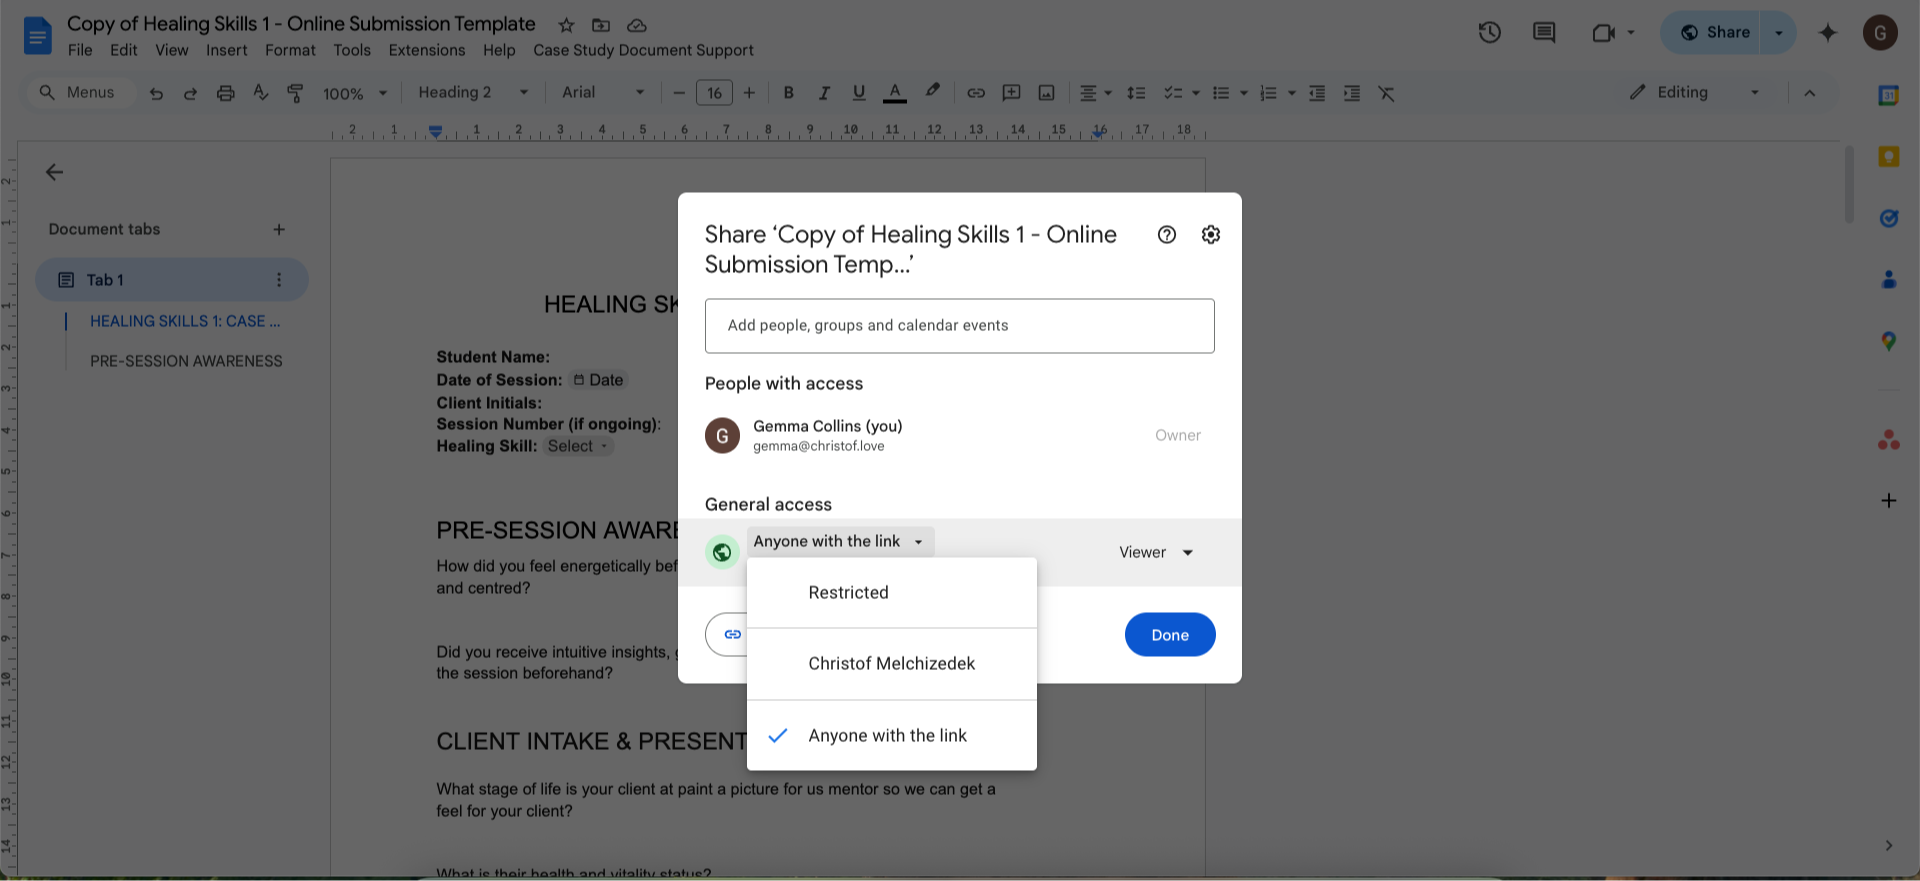Open version history clock icon
Viewport: 1920px width, 881px height.
coord(1490,33)
